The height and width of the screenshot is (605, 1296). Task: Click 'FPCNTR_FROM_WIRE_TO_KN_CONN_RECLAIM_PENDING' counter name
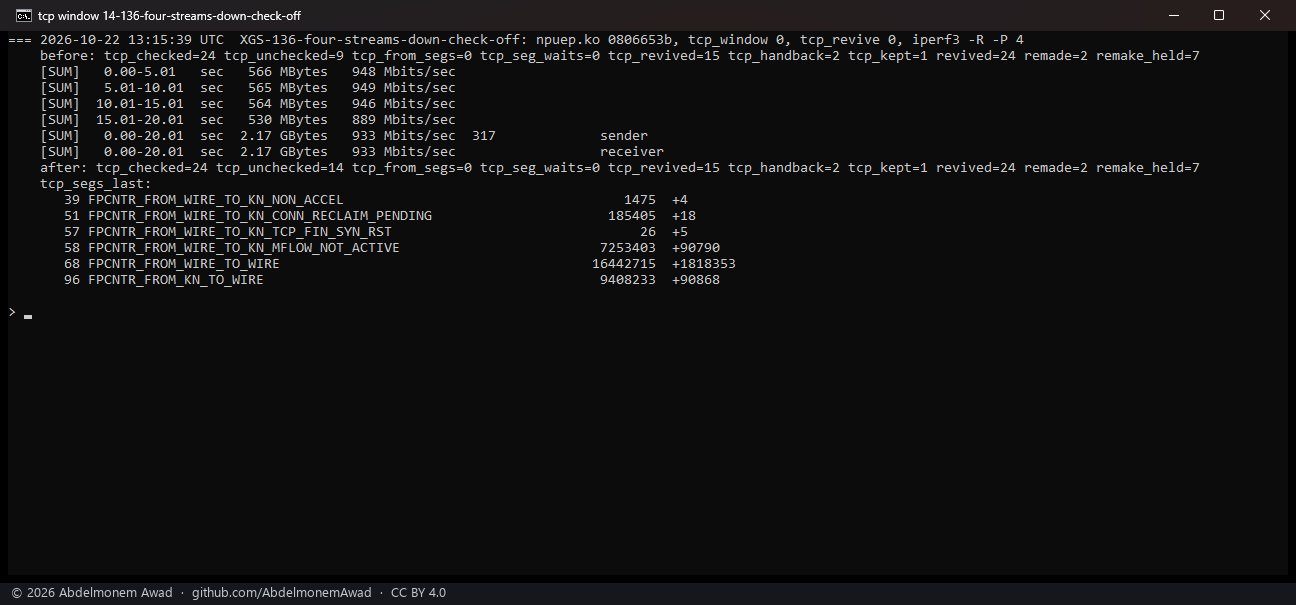(260, 216)
